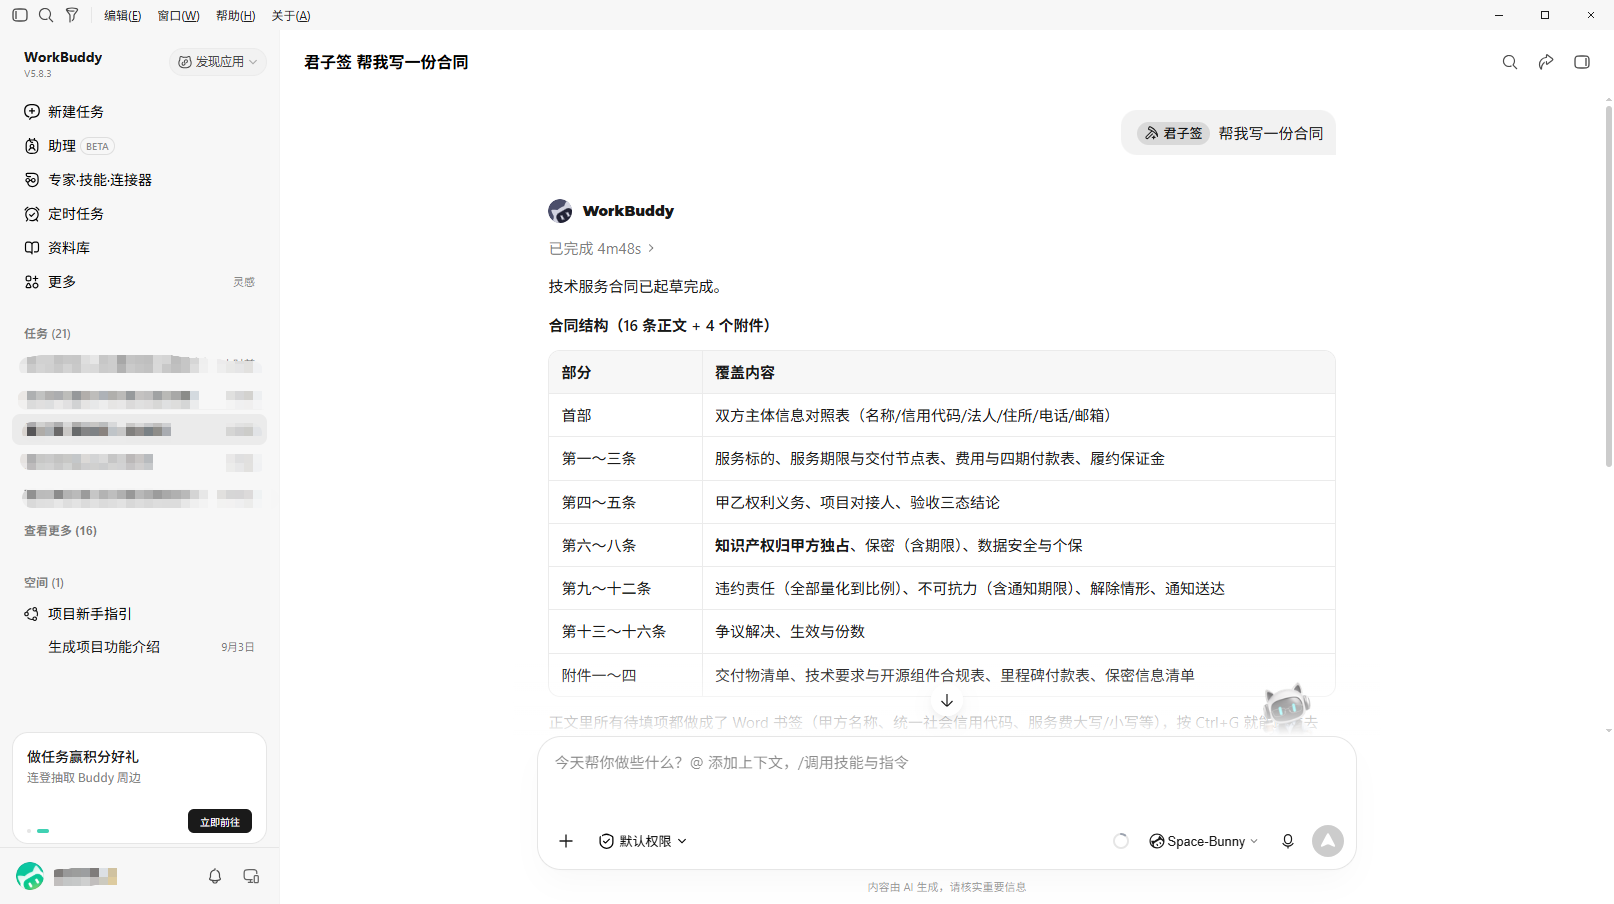The height and width of the screenshot is (904, 1614).
Task: Select the 附件一~四 table cell
Action: (x=626, y=675)
